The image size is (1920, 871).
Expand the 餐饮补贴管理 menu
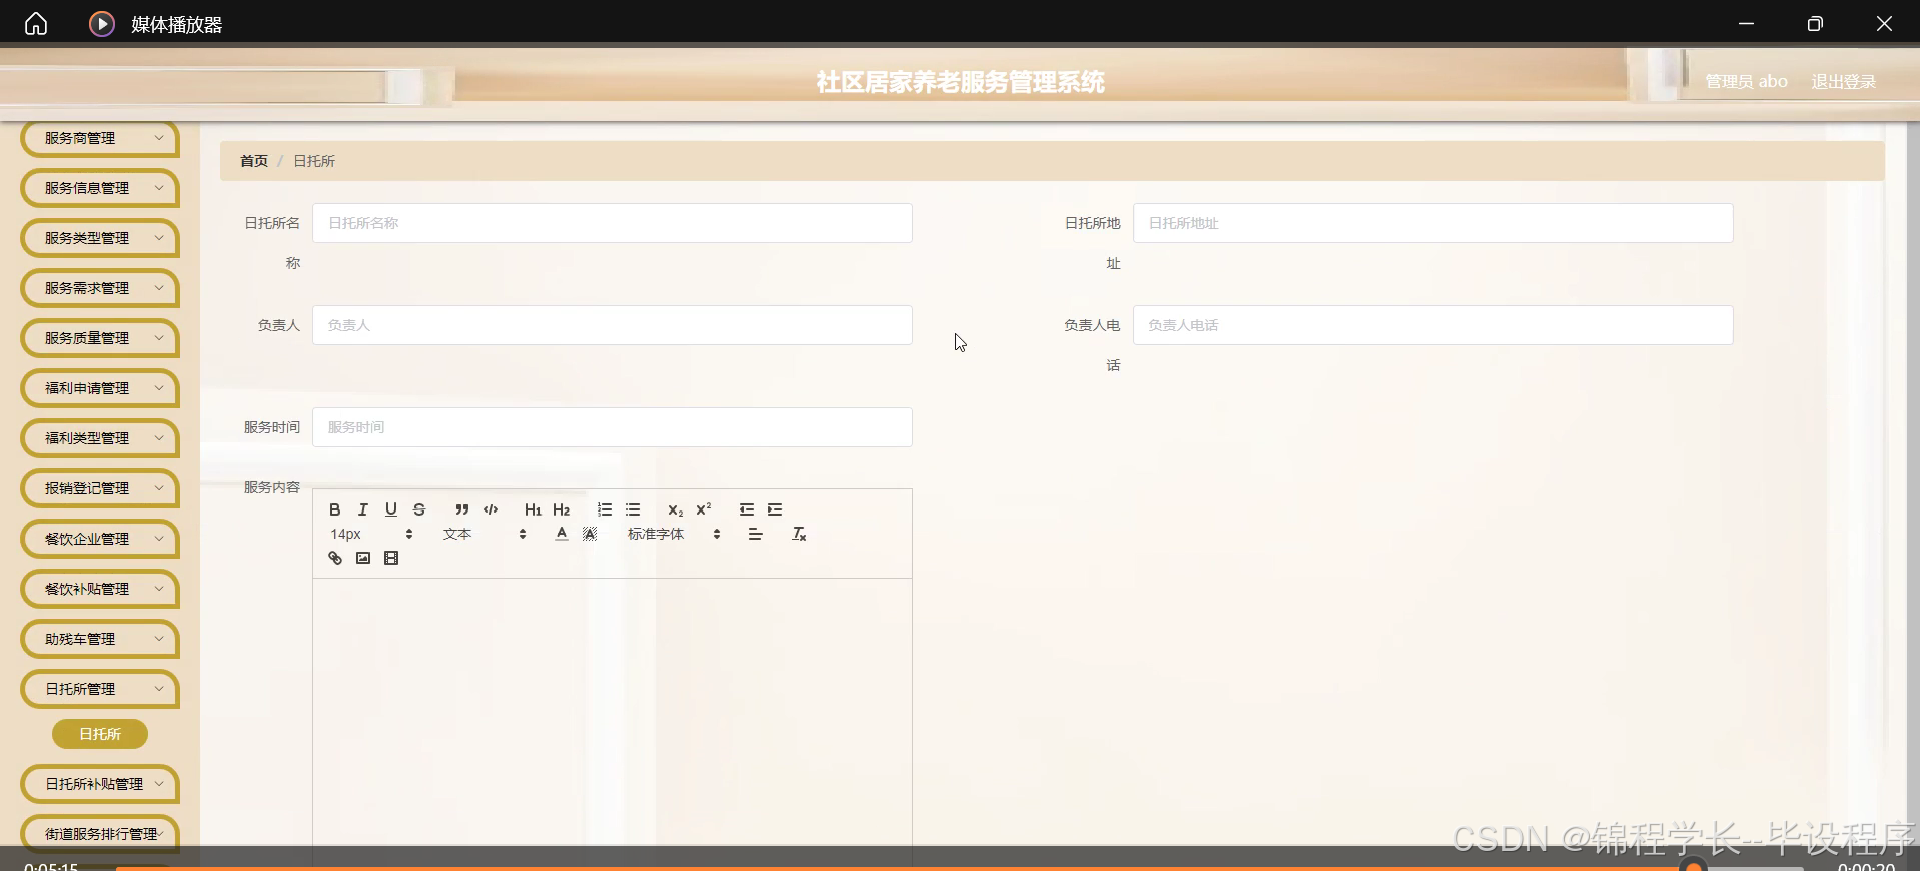coord(100,589)
